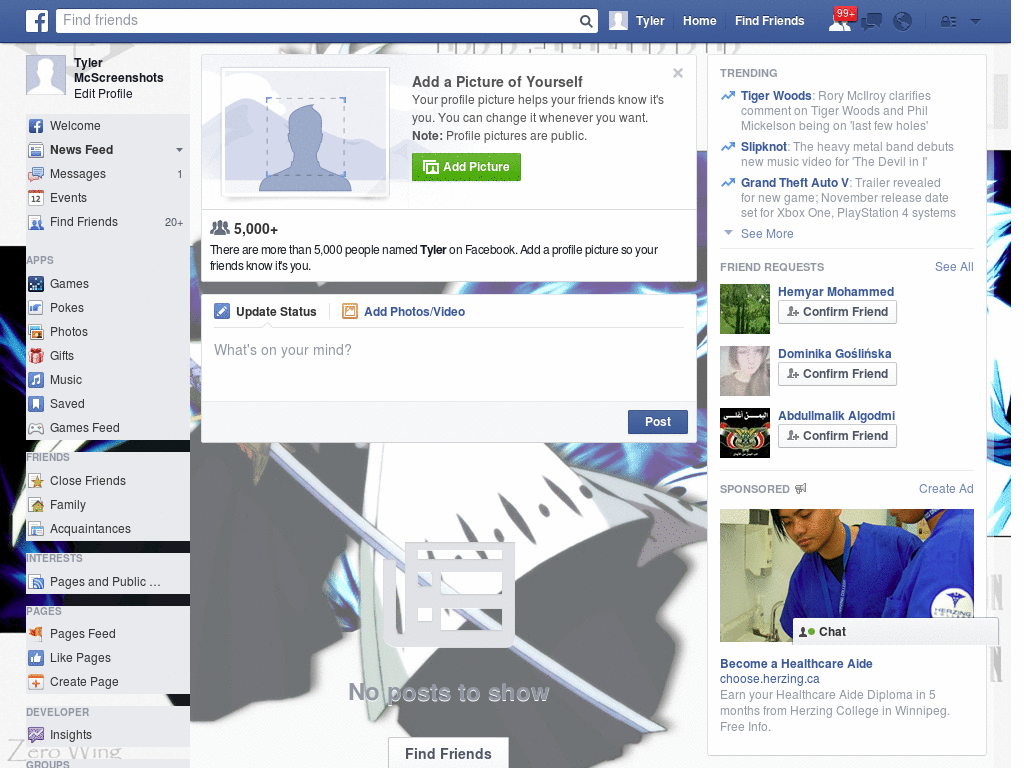Open Become a Healthcare Aide ad link

tap(796, 664)
